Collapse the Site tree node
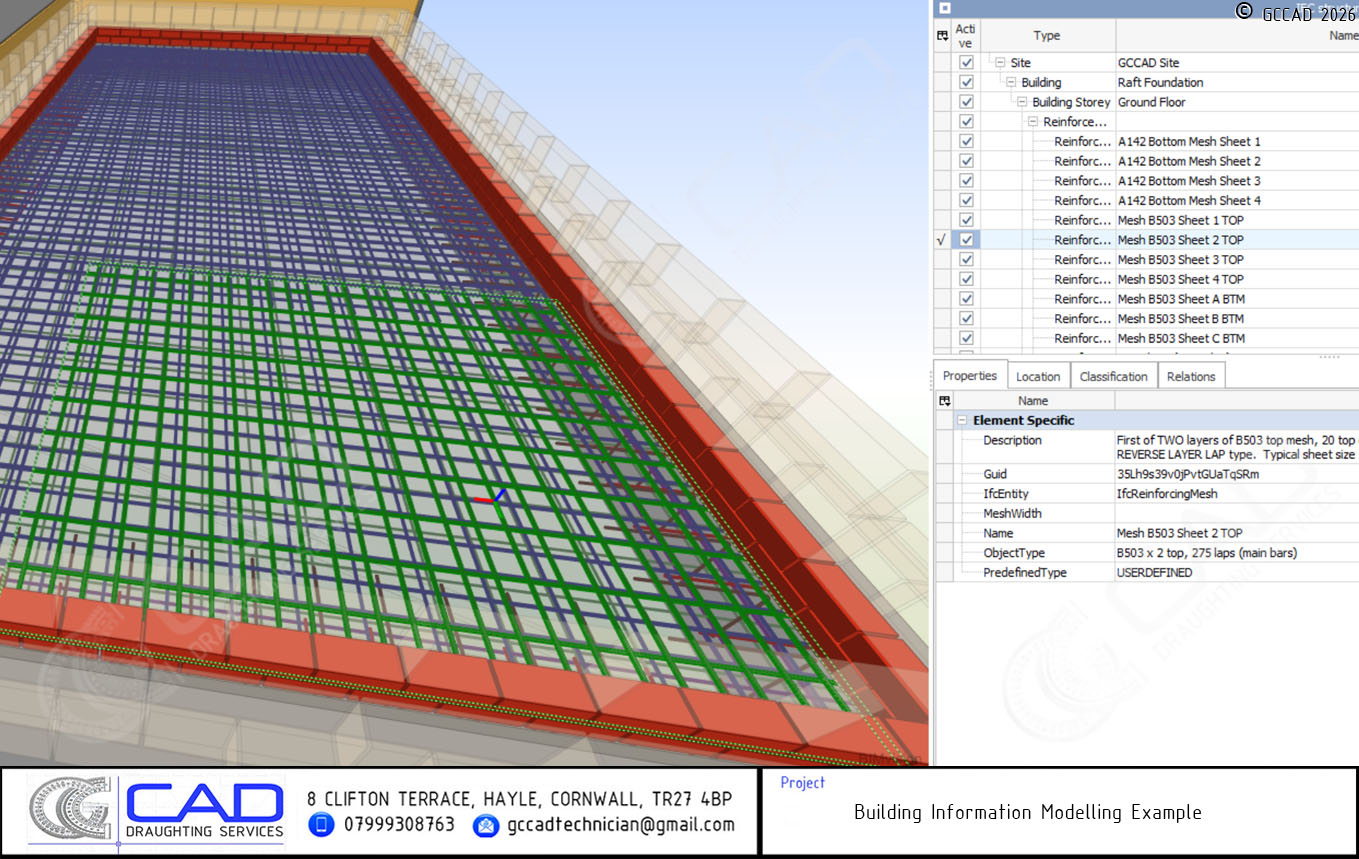Screen dimensions: 1359x859 tap(1000, 63)
